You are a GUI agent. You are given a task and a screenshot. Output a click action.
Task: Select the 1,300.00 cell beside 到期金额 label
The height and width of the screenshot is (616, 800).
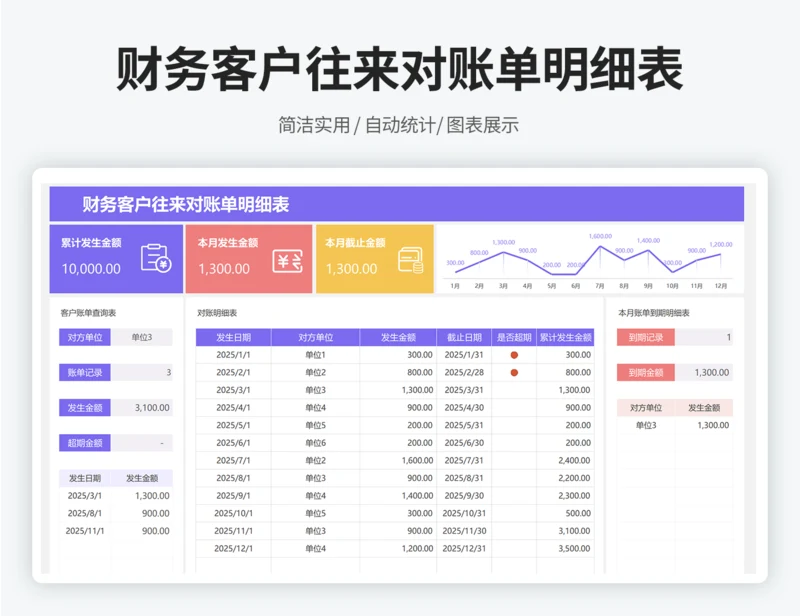(x=704, y=373)
